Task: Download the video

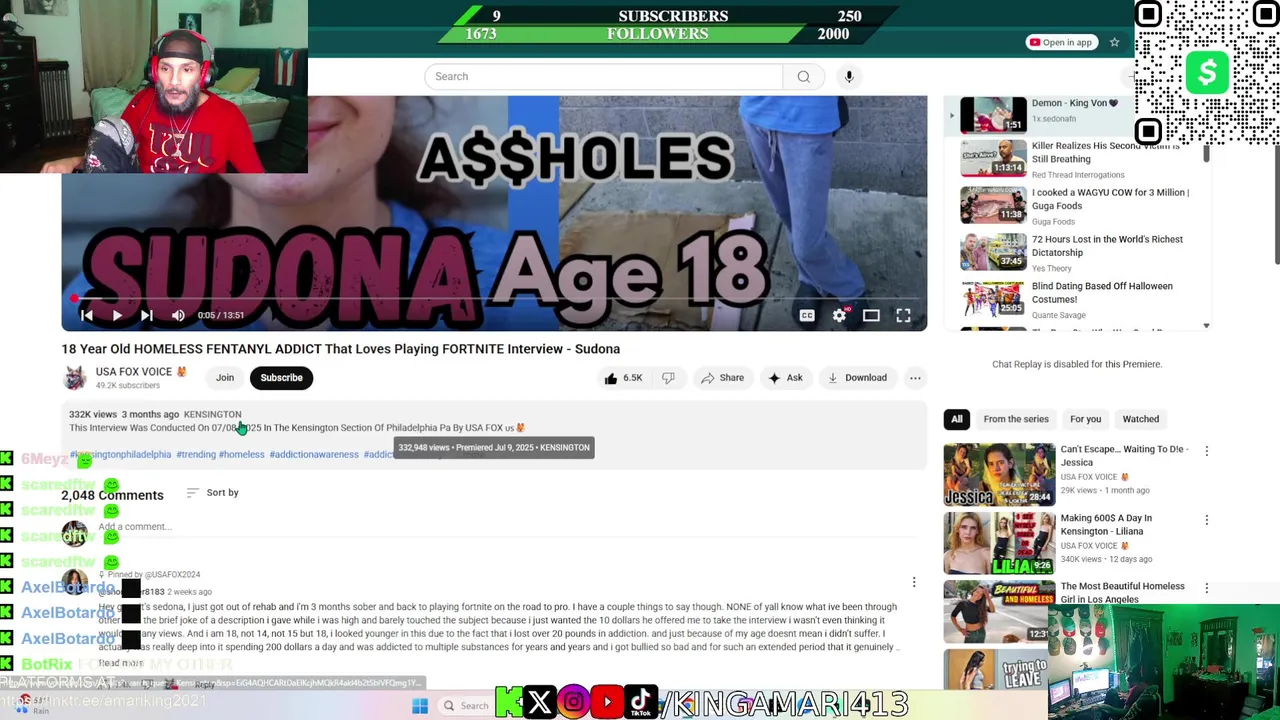Action: click(x=857, y=378)
